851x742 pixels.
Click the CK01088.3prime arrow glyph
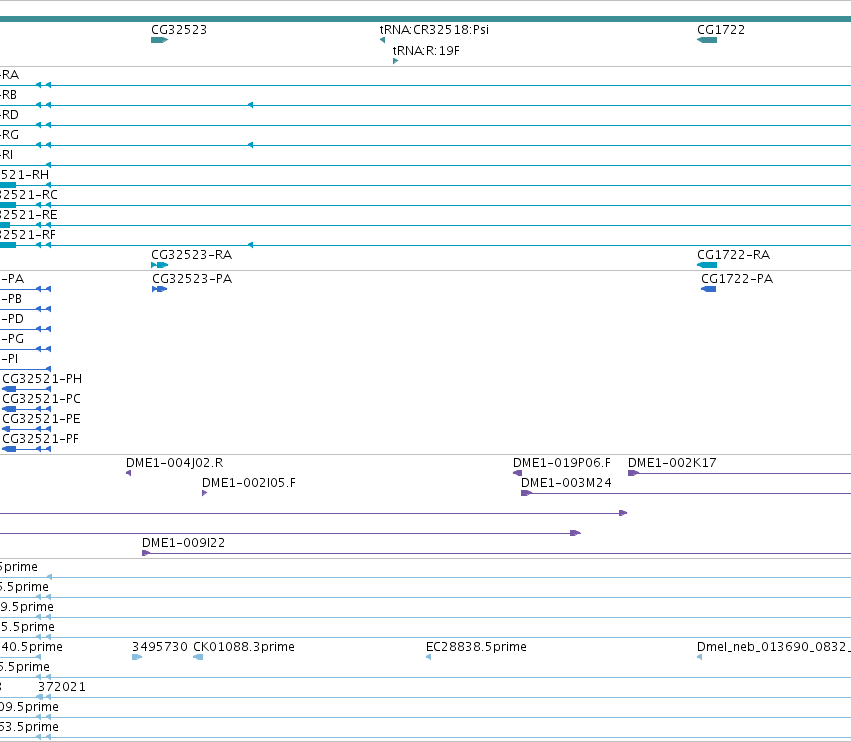tap(198, 657)
